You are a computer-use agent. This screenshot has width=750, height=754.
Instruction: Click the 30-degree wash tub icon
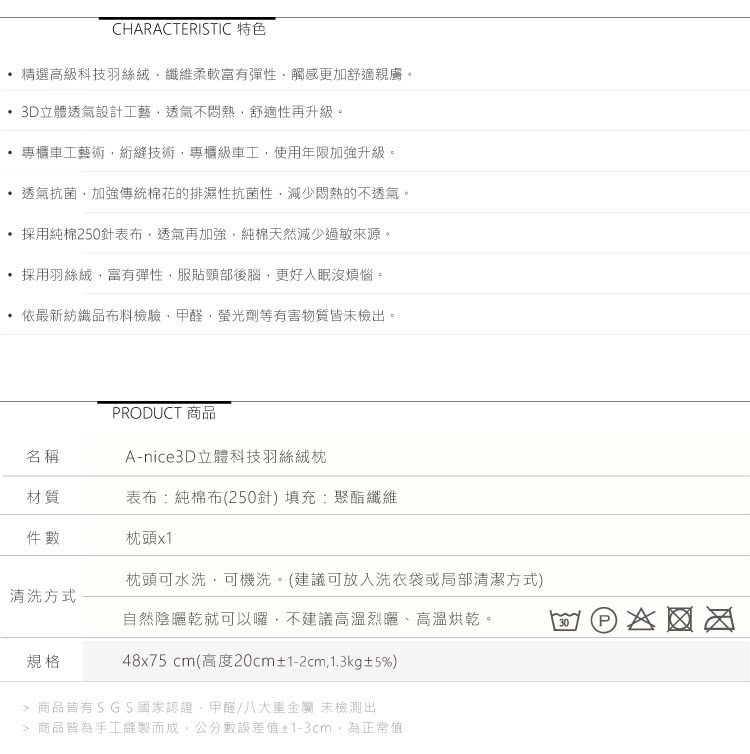pos(565,621)
